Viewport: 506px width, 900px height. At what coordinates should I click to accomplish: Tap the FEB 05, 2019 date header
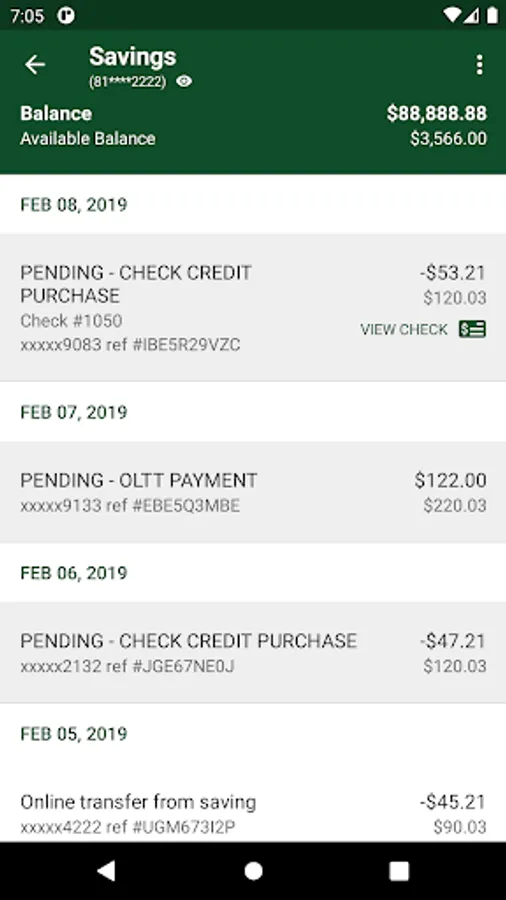tap(74, 734)
